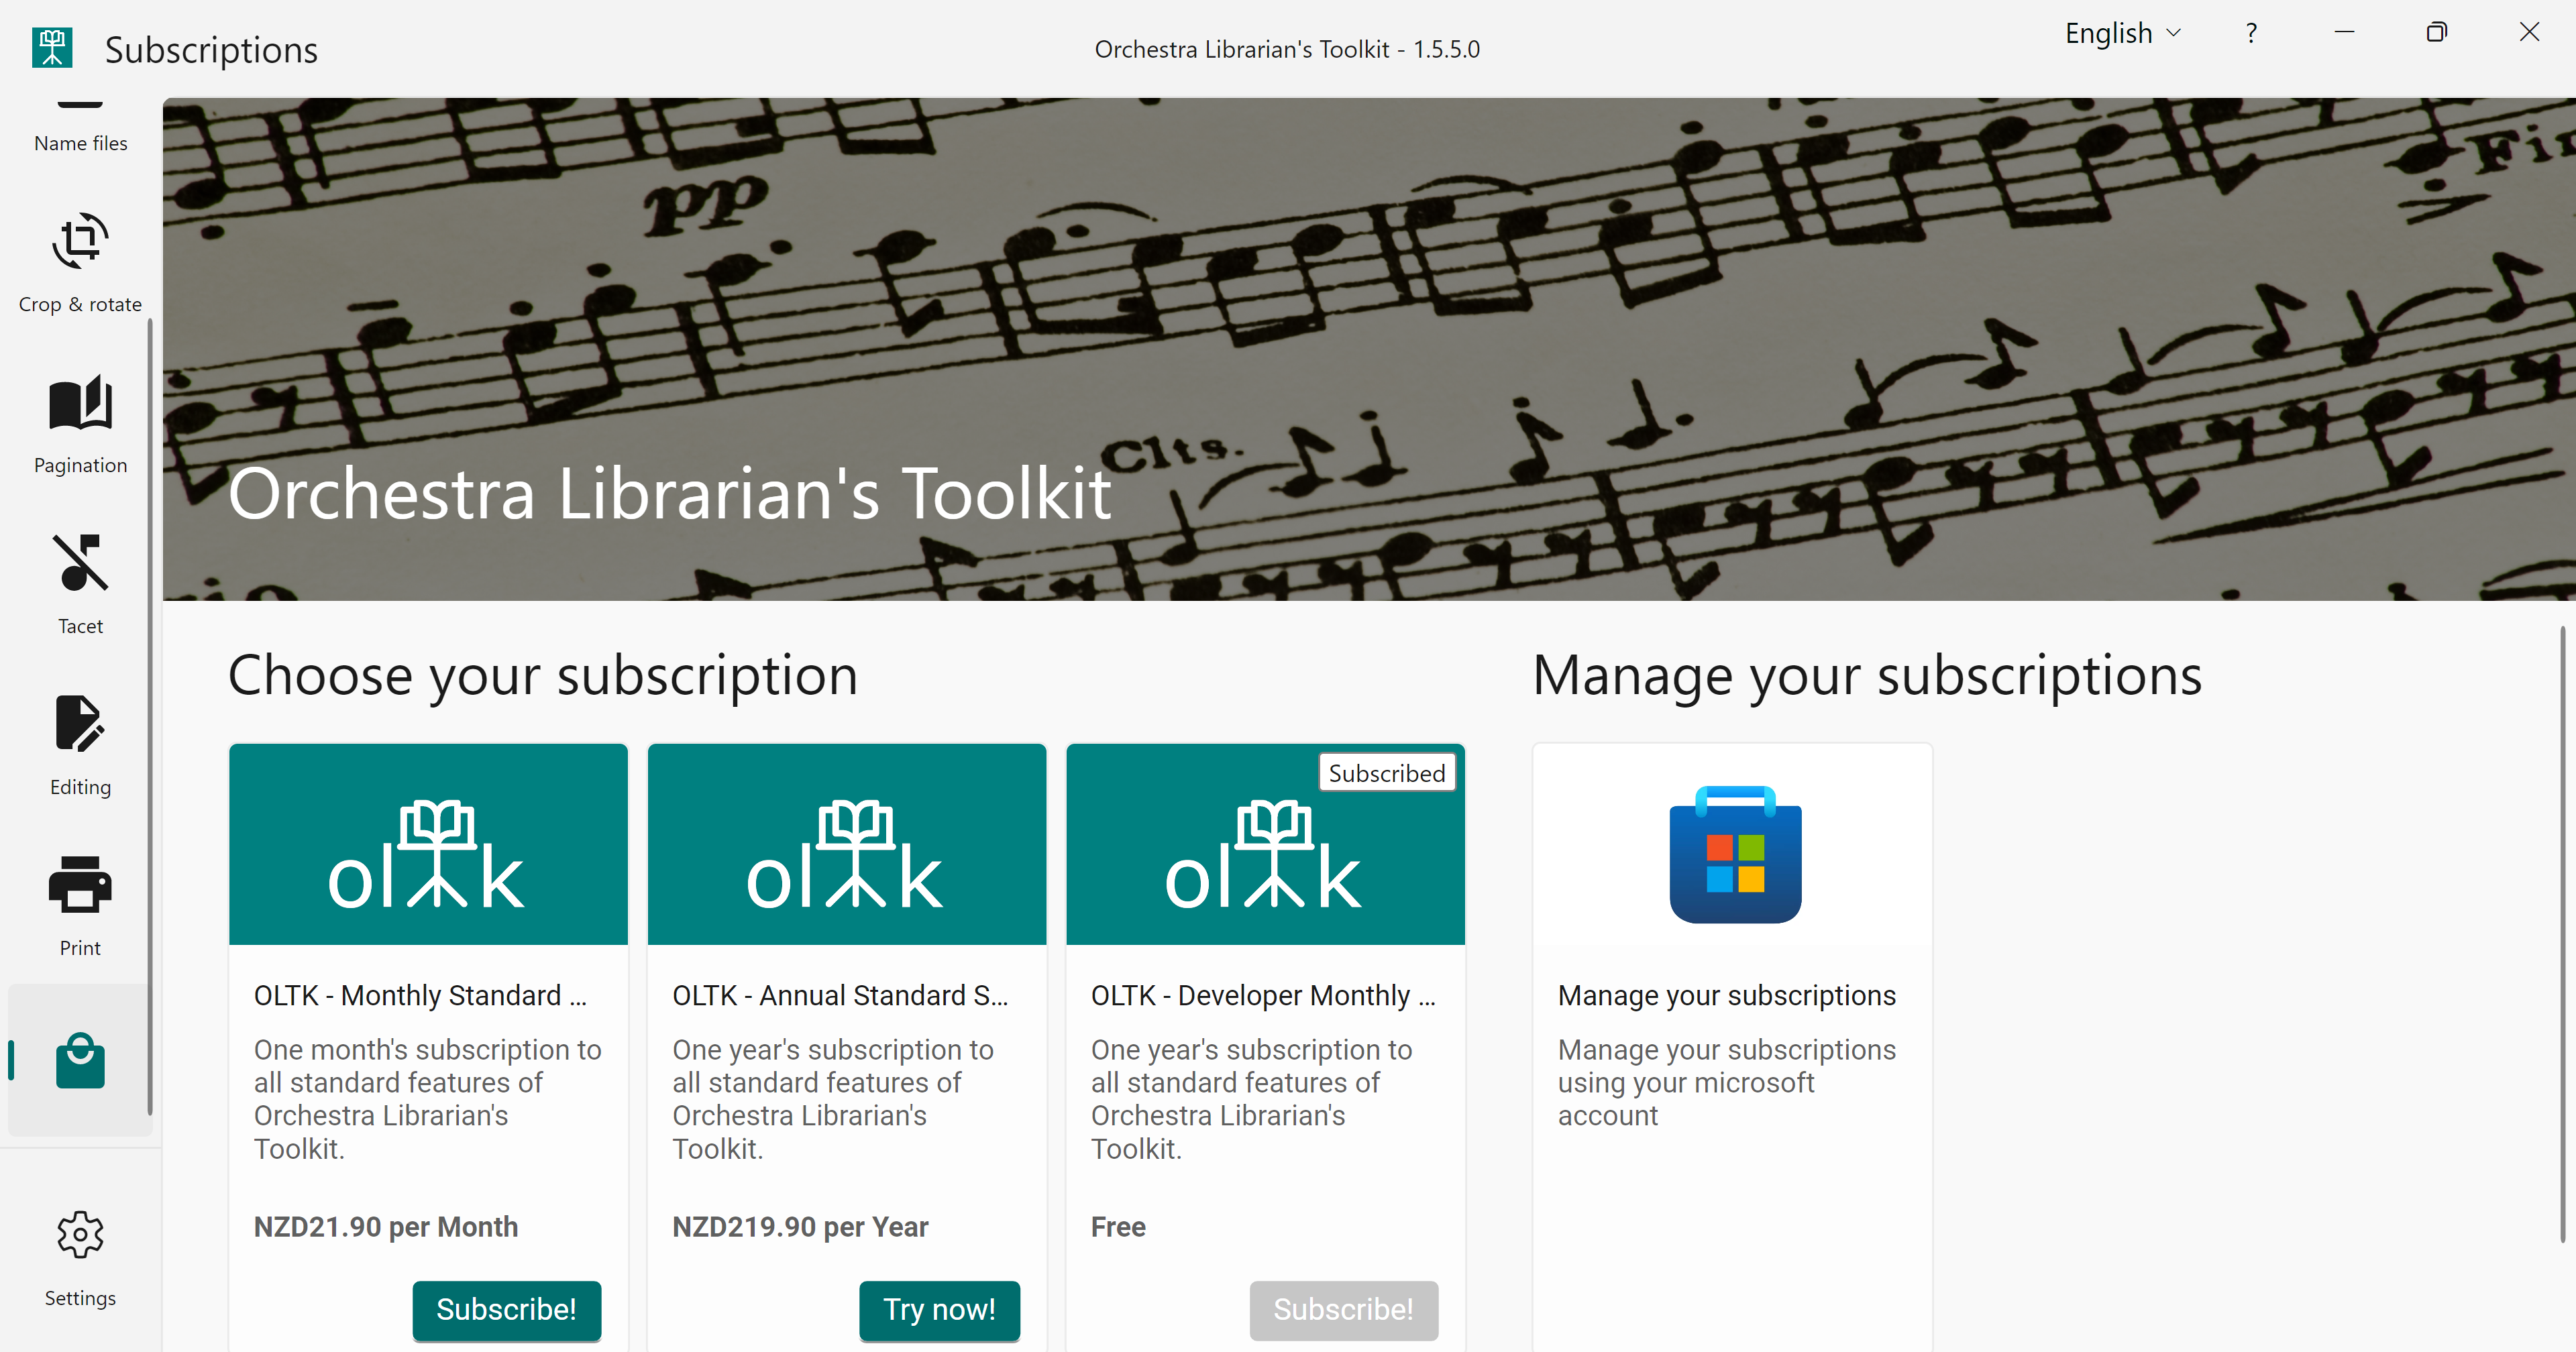Click the Microsoft Store icon

(x=1735, y=854)
